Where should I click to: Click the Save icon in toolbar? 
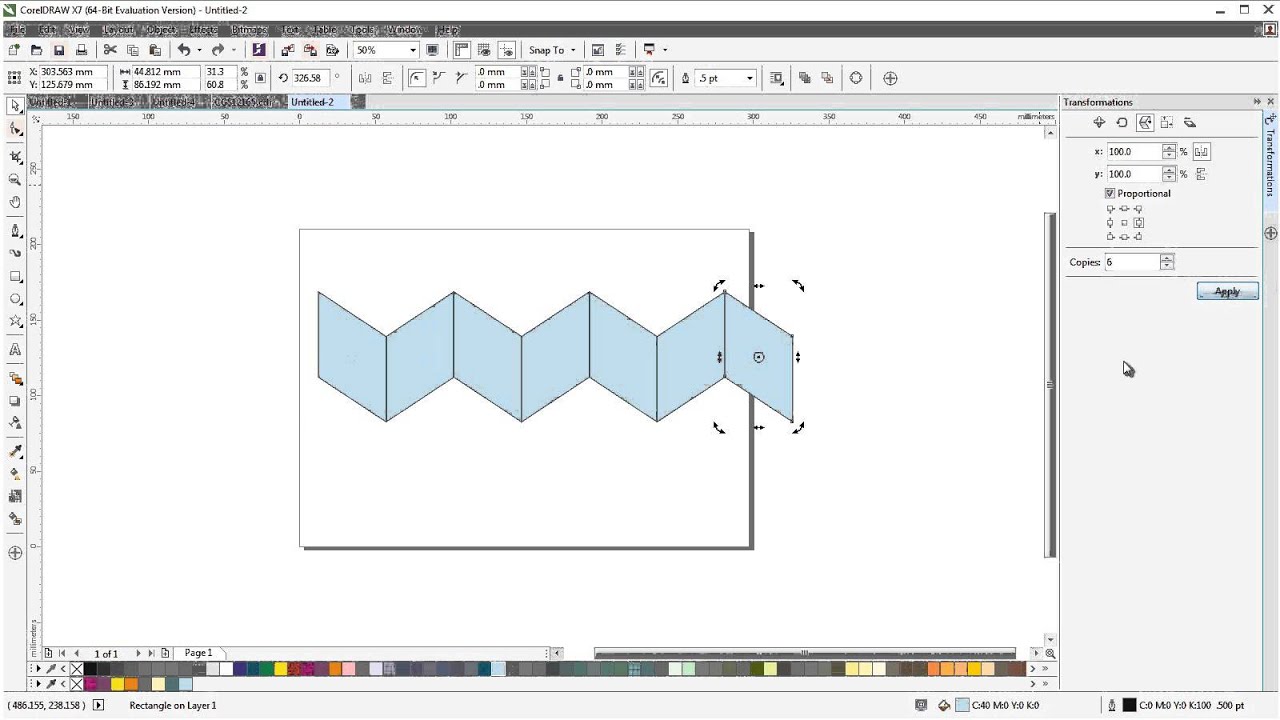click(59, 50)
